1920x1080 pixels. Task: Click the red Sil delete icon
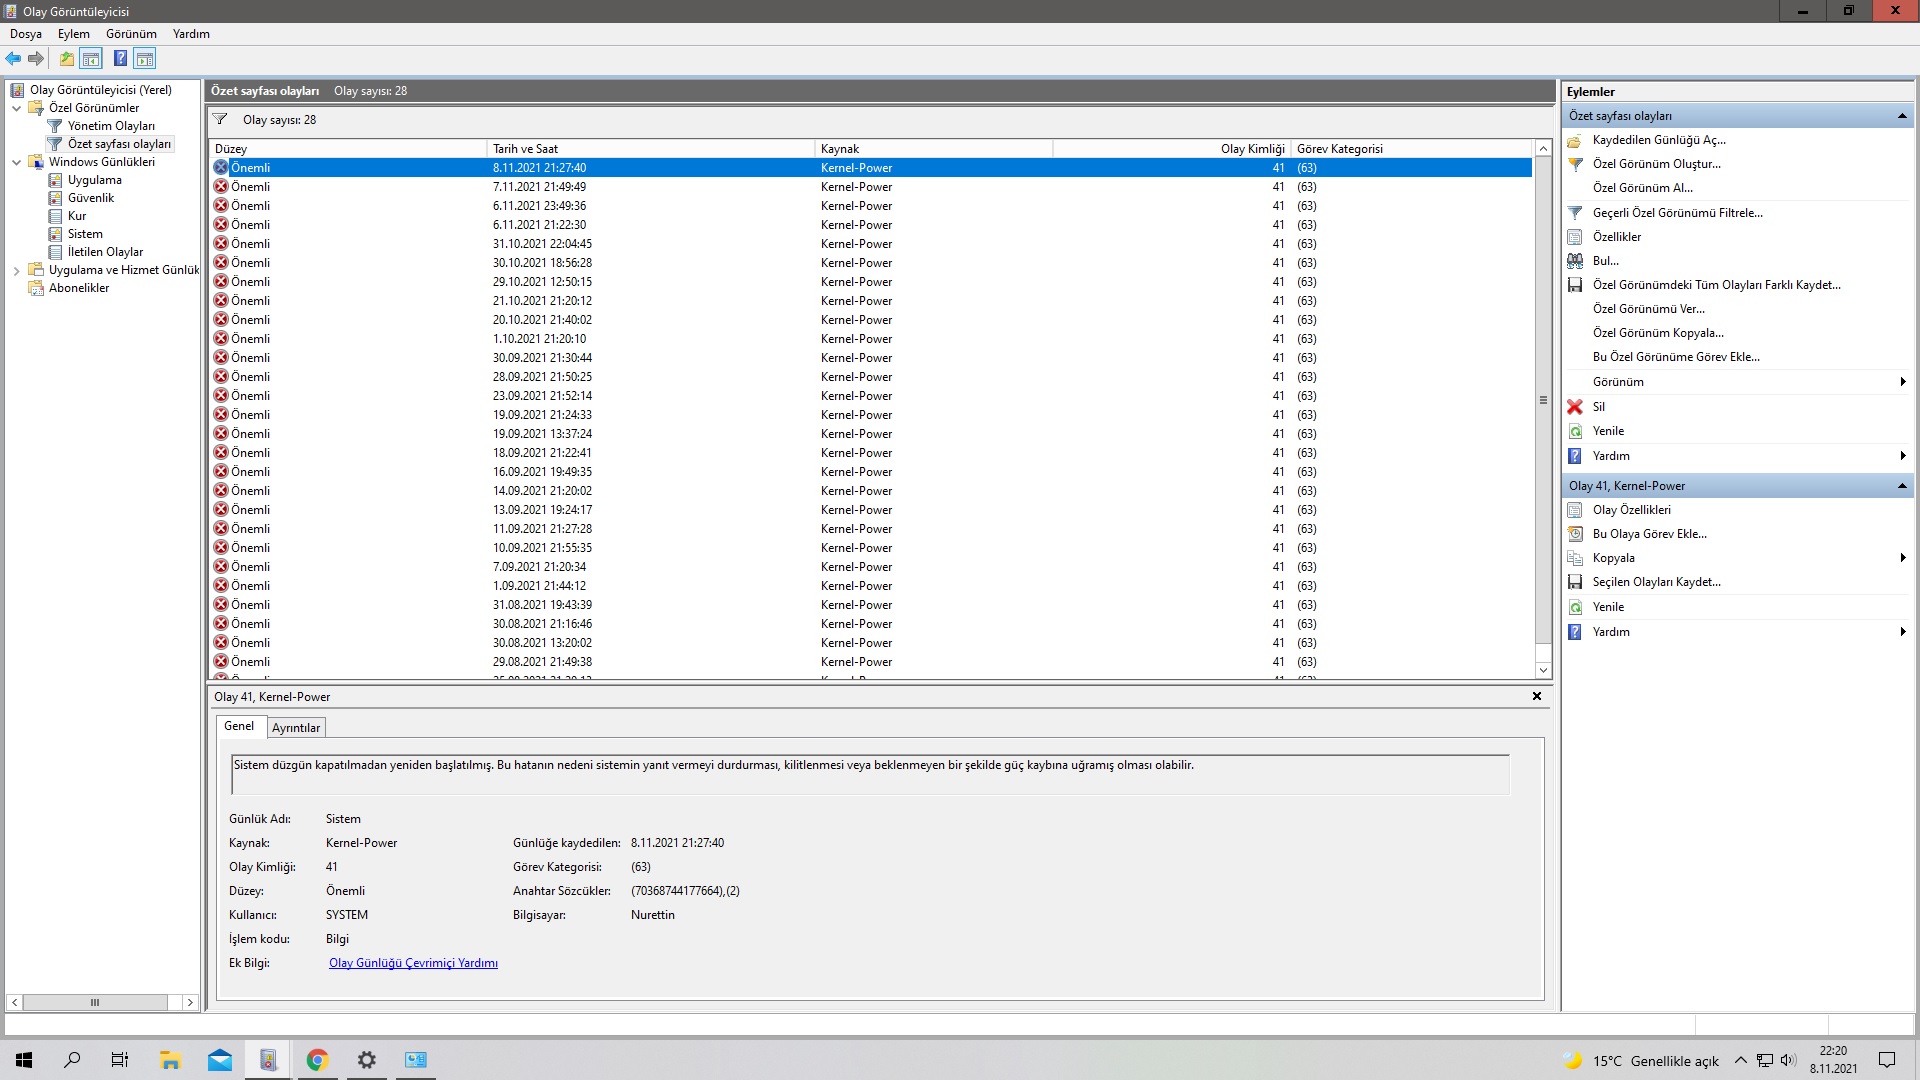point(1575,407)
